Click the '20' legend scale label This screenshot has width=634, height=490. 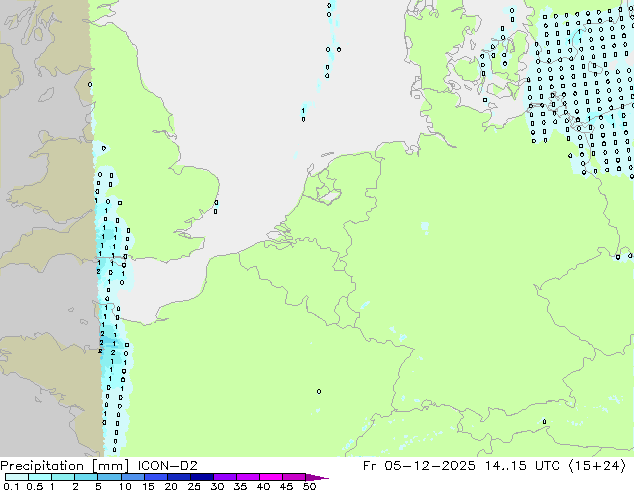tap(171, 486)
